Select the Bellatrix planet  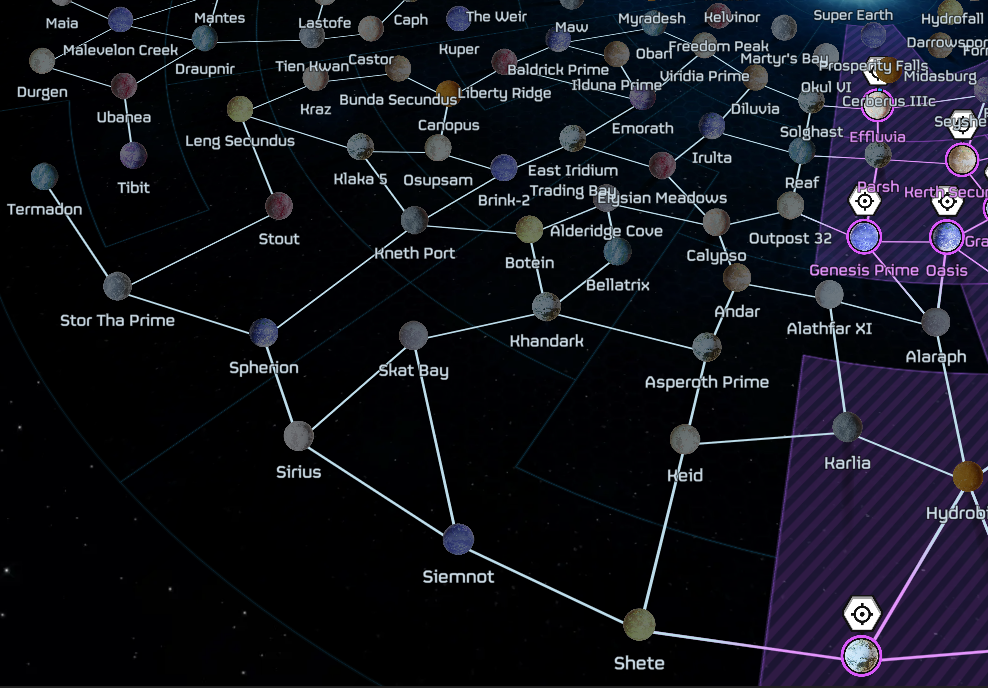click(x=618, y=251)
